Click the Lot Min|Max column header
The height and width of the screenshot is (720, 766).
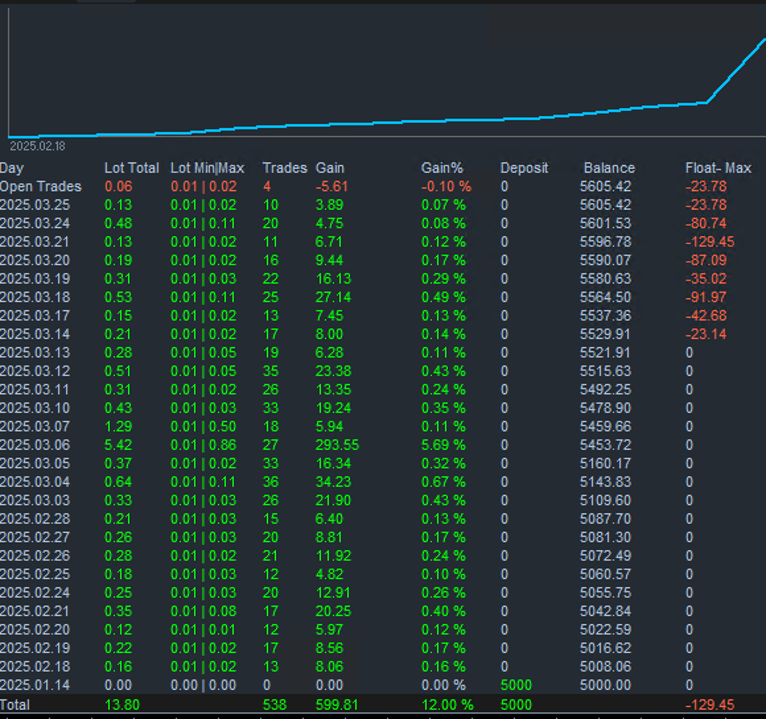click(207, 168)
